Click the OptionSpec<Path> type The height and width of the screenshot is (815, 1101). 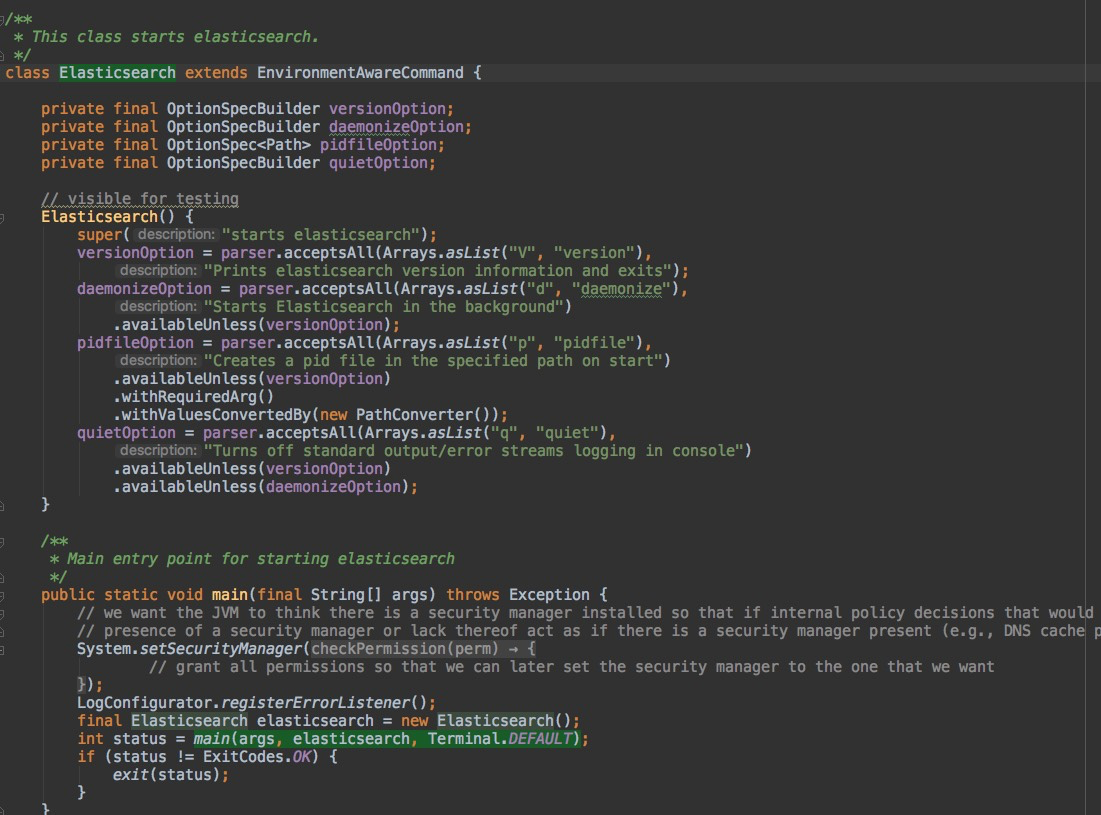(x=239, y=145)
